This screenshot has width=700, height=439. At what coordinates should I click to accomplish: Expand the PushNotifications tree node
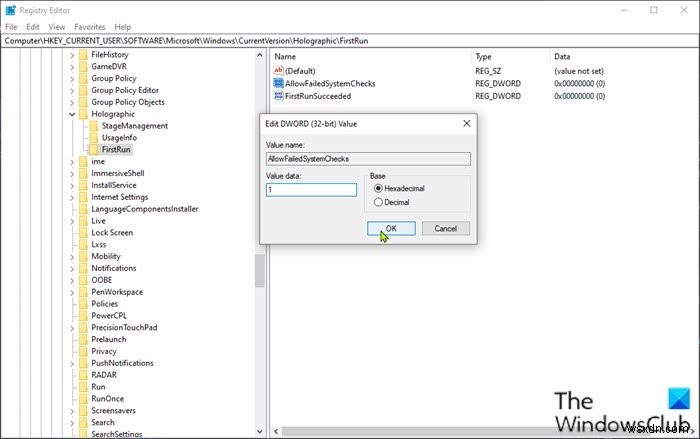pyautogui.click(x=72, y=364)
